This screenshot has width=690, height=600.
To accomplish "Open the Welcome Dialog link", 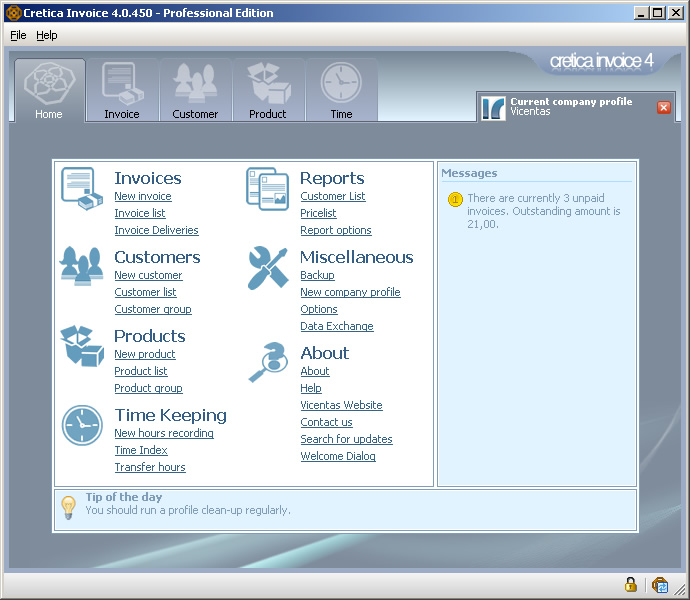I will (x=338, y=456).
